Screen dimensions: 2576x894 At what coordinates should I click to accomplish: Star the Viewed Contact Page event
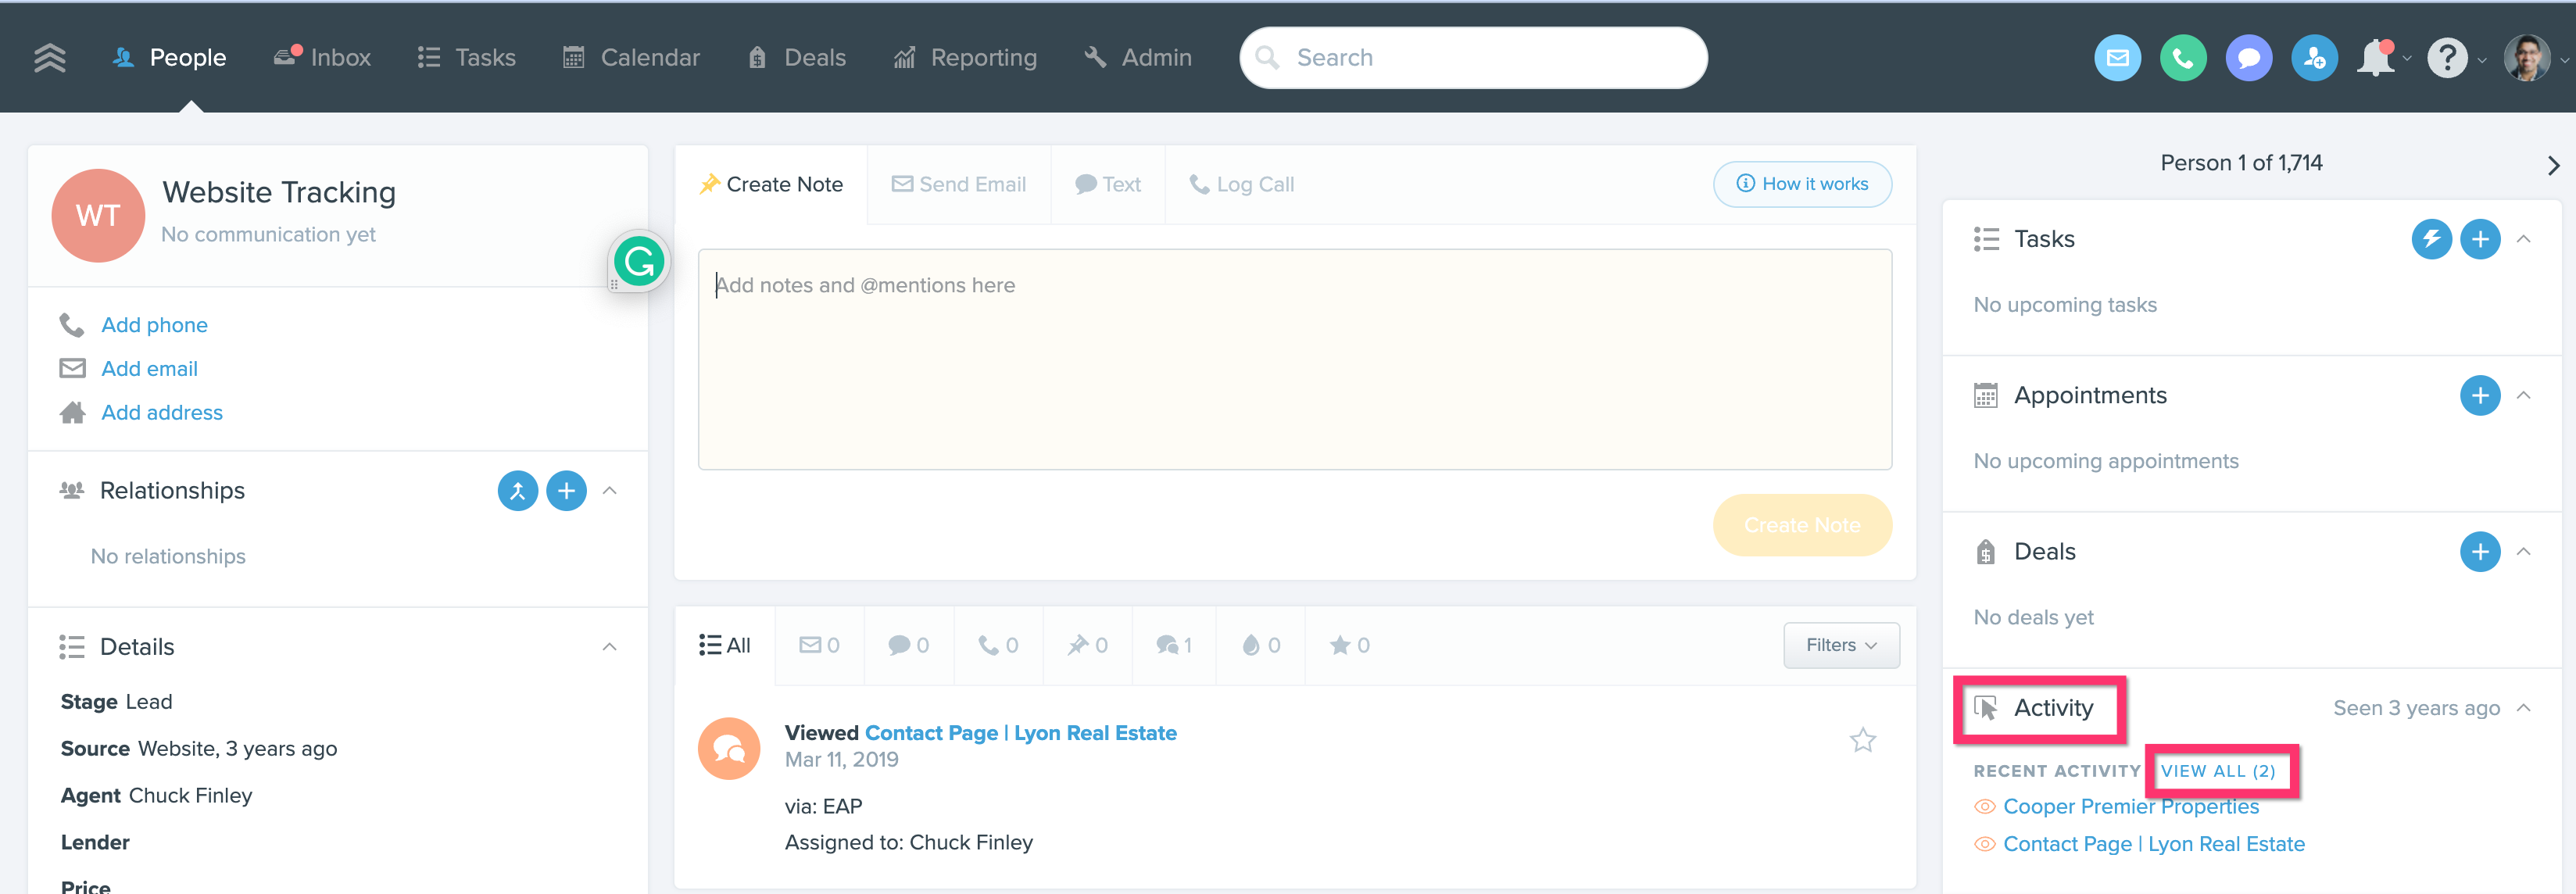(x=1862, y=740)
